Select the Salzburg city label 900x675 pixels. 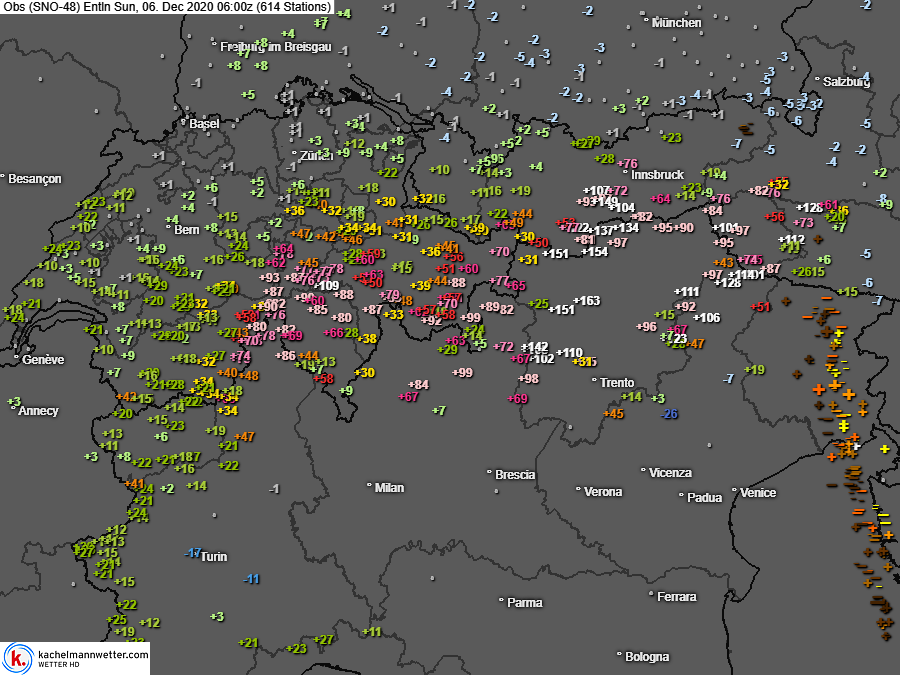click(x=842, y=81)
